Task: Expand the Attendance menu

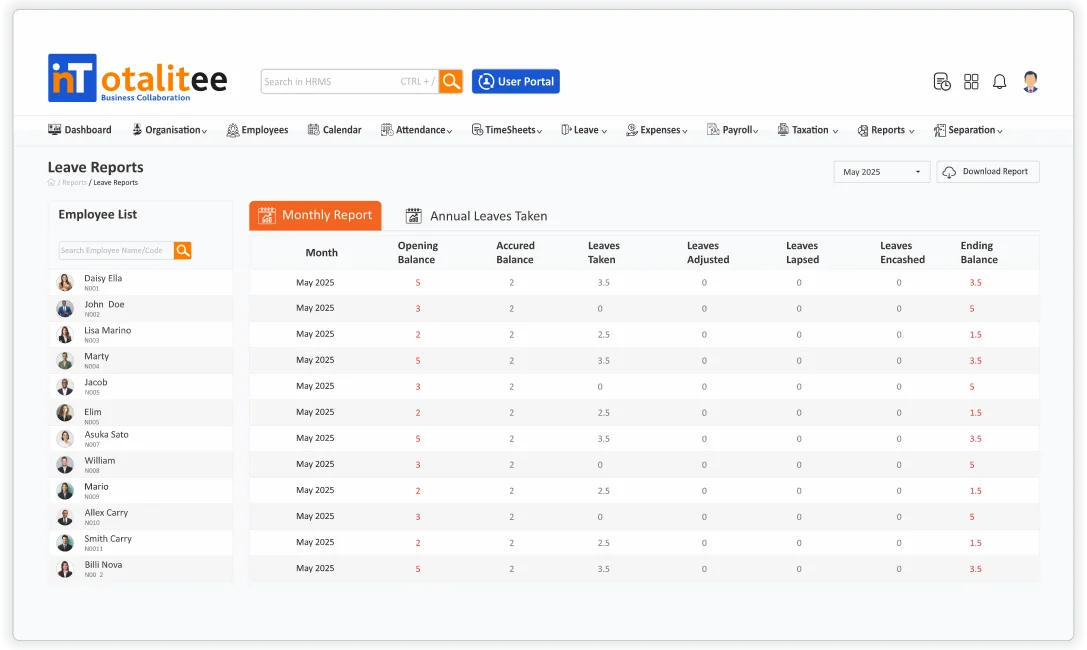Action: 417,130
